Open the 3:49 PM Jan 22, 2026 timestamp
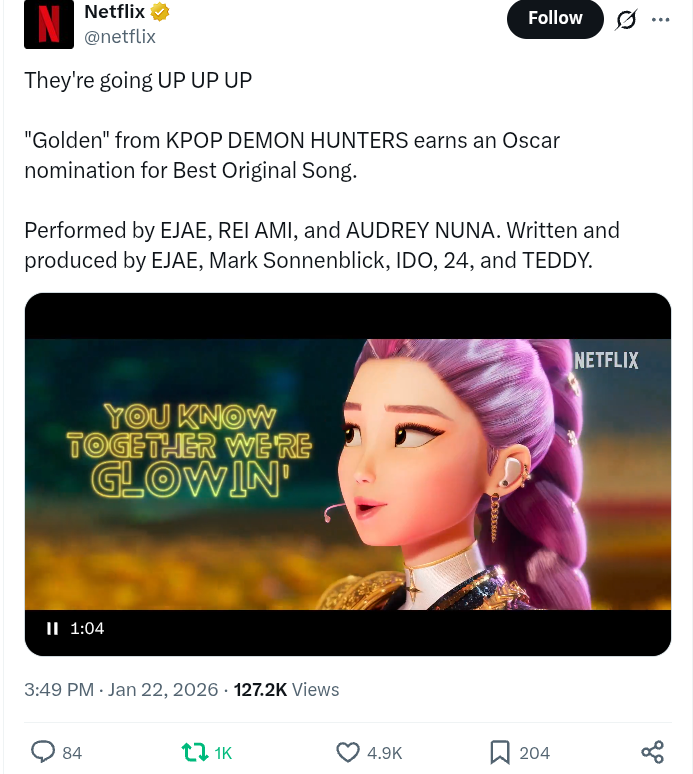Screen dimensions: 693x774 pyautogui.click(x=119, y=690)
